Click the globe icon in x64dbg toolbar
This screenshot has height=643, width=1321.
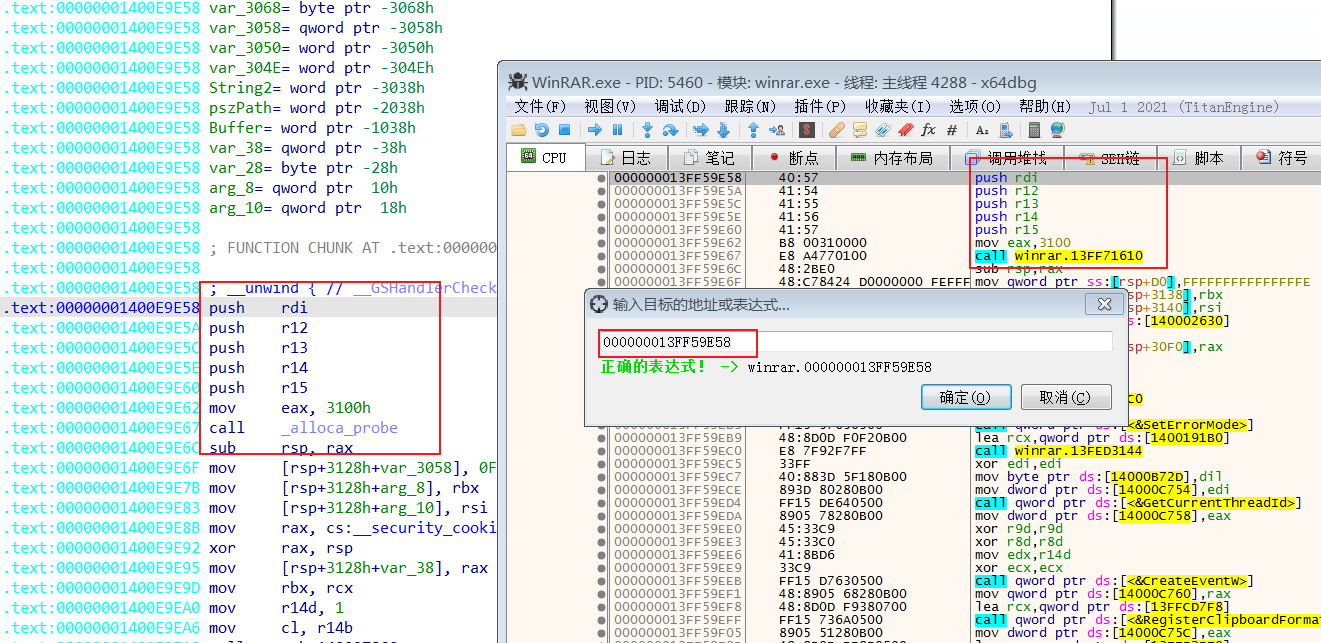point(1057,130)
